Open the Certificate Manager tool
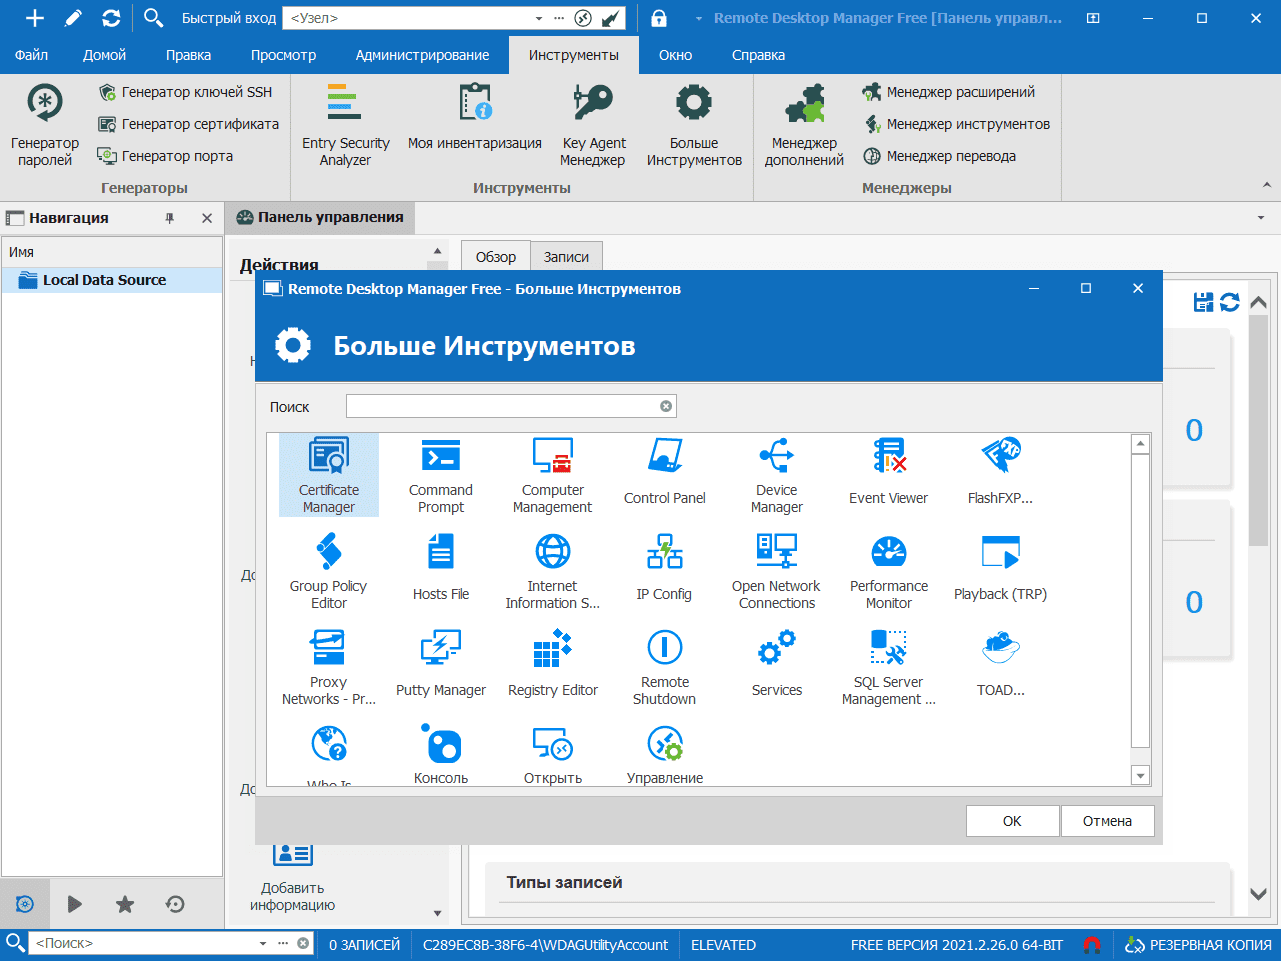 pos(329,475)
